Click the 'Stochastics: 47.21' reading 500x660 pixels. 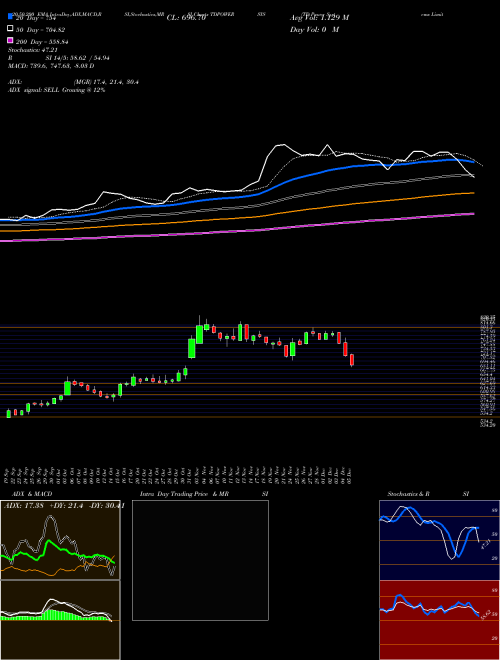click(33, 50)
